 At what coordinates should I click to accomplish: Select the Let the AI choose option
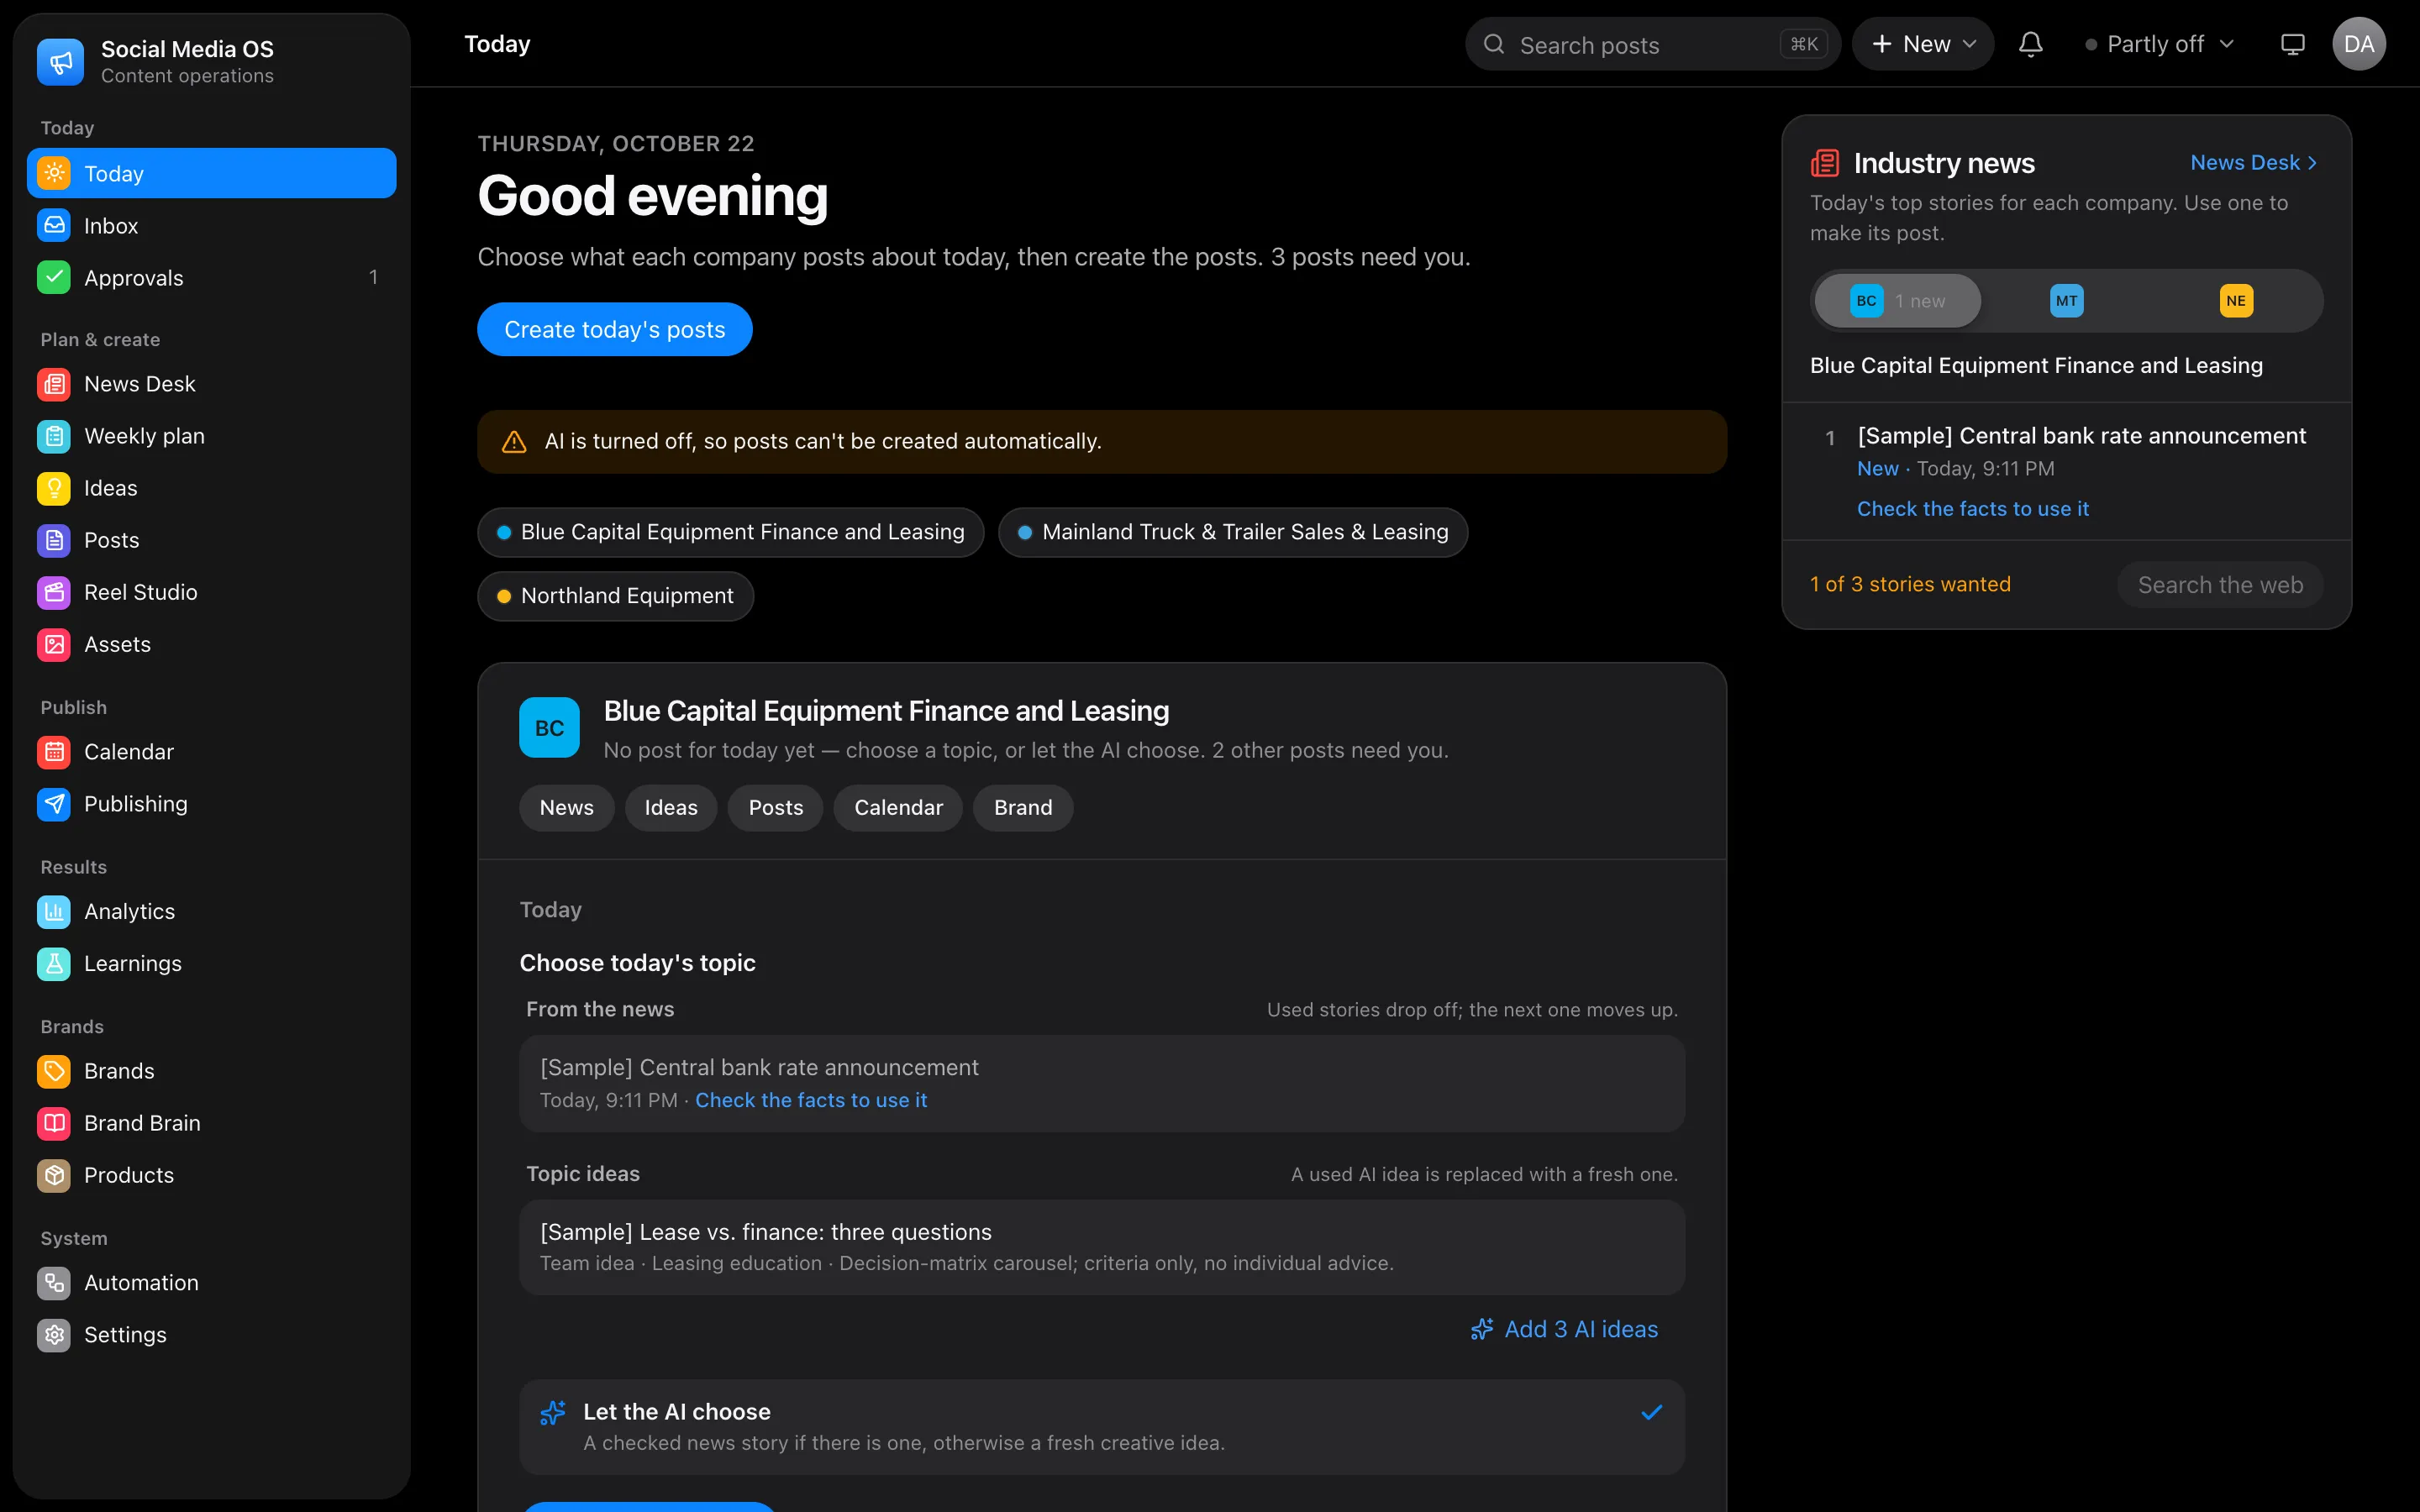[x=1102, y=1427]
